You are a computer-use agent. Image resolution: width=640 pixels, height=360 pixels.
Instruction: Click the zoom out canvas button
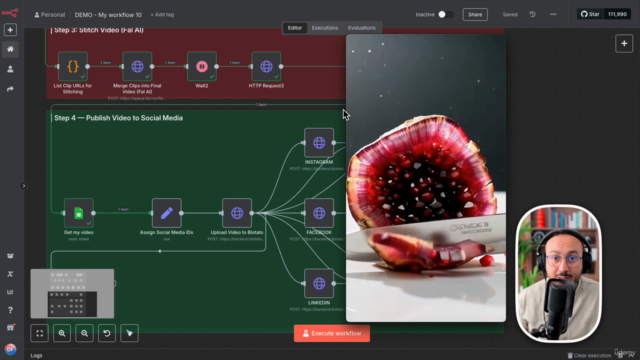click(84, 333)
